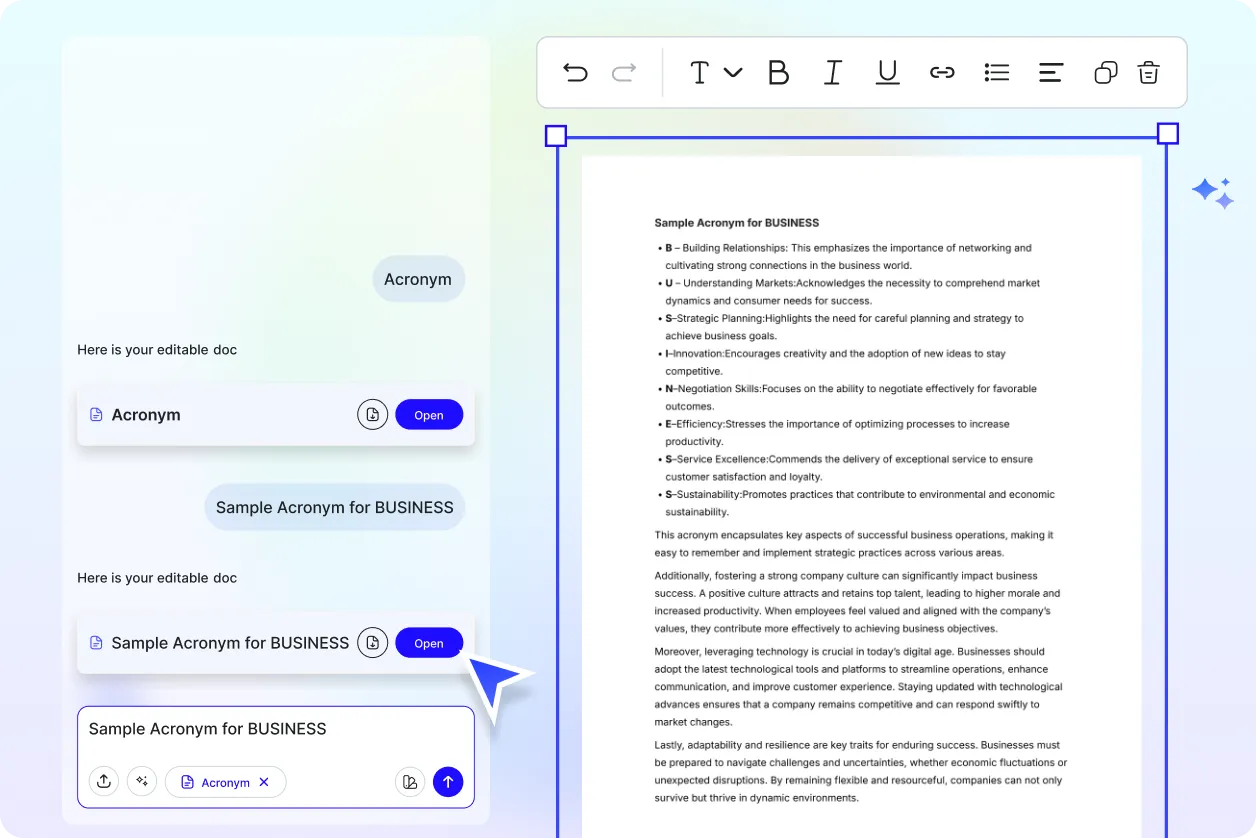Toggle underline formatting
Image resolution: width=1256 pixels, height=838 pixels.
(887, 72)
